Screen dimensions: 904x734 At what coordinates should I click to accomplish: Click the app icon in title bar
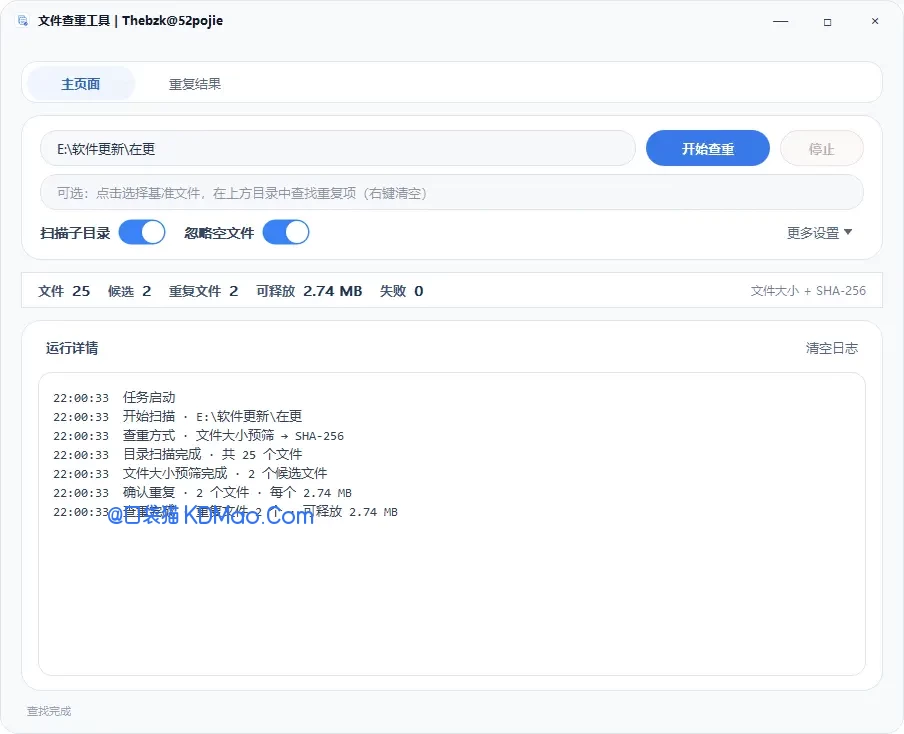pos(22,21)
